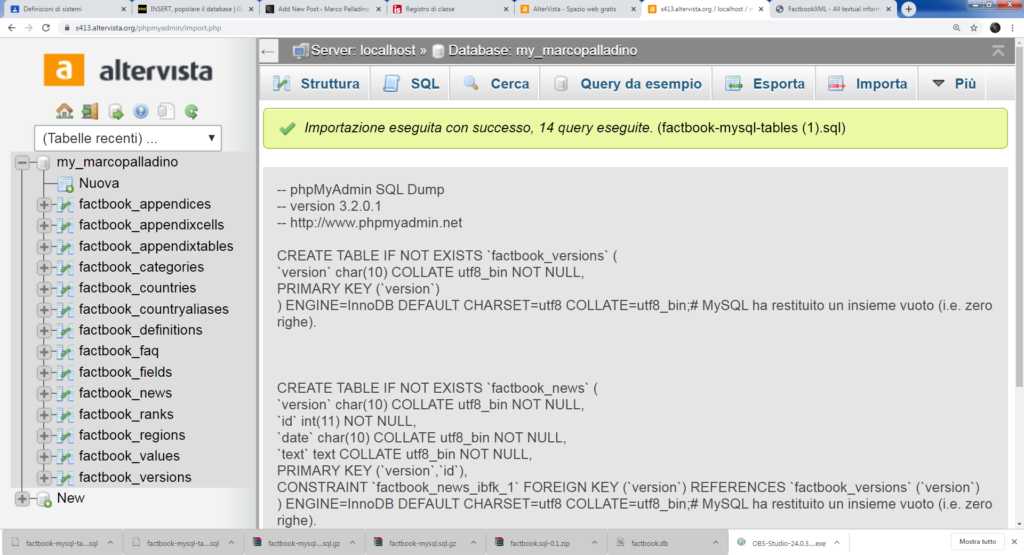1024x555 pixels.
Task: Click the back arrow beside Server breadcrumb
Action: point(268,50)
